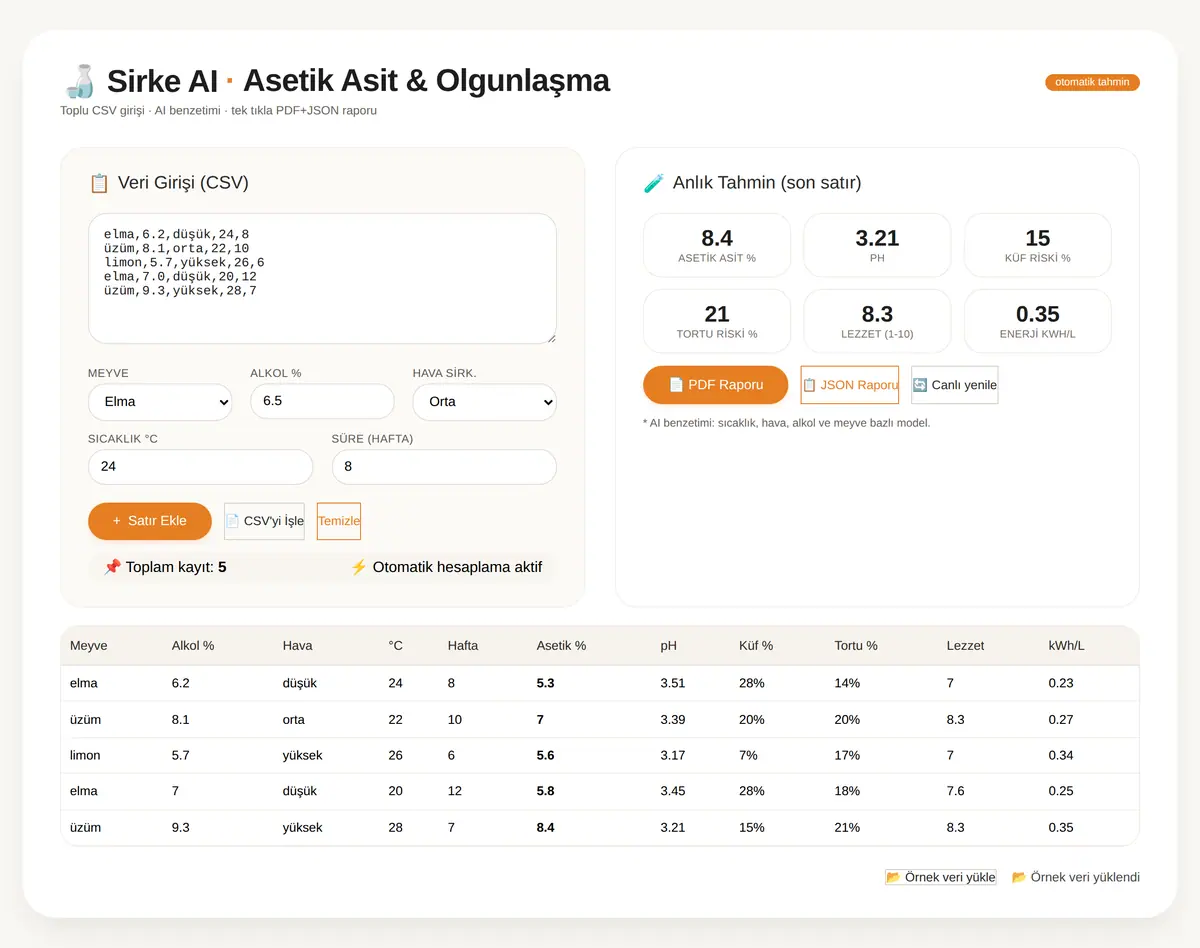The width and height of the screenshot is (1200, 948).
Task: Click pH value 3.51 in the table
Action: coord(673,683)
